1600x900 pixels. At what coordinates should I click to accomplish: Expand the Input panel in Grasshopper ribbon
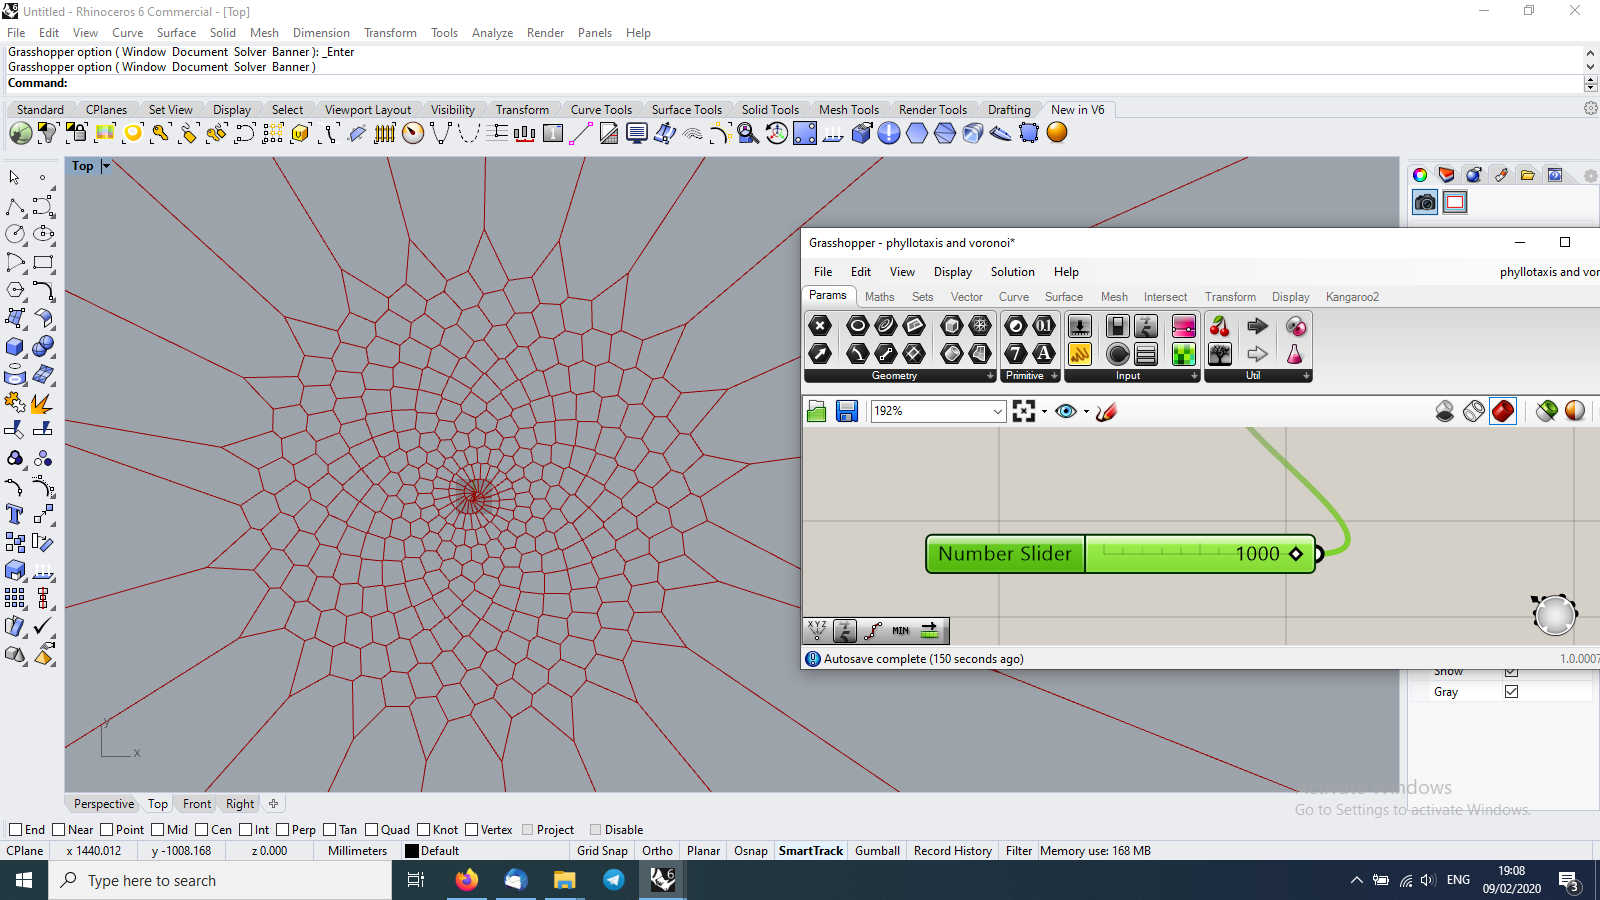[1194, 376]
